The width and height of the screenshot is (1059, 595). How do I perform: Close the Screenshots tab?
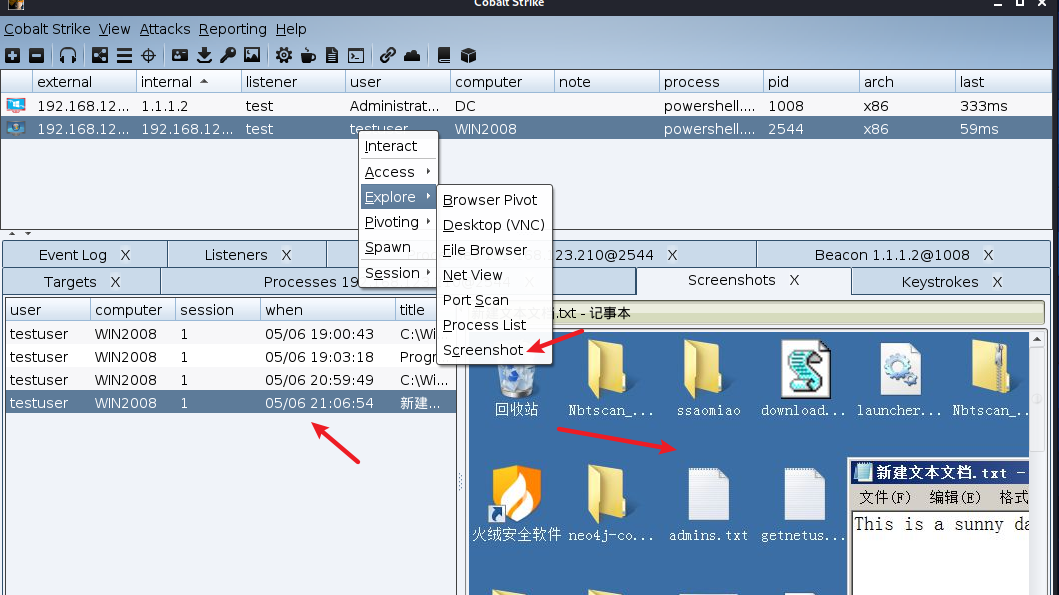point(794,280)
